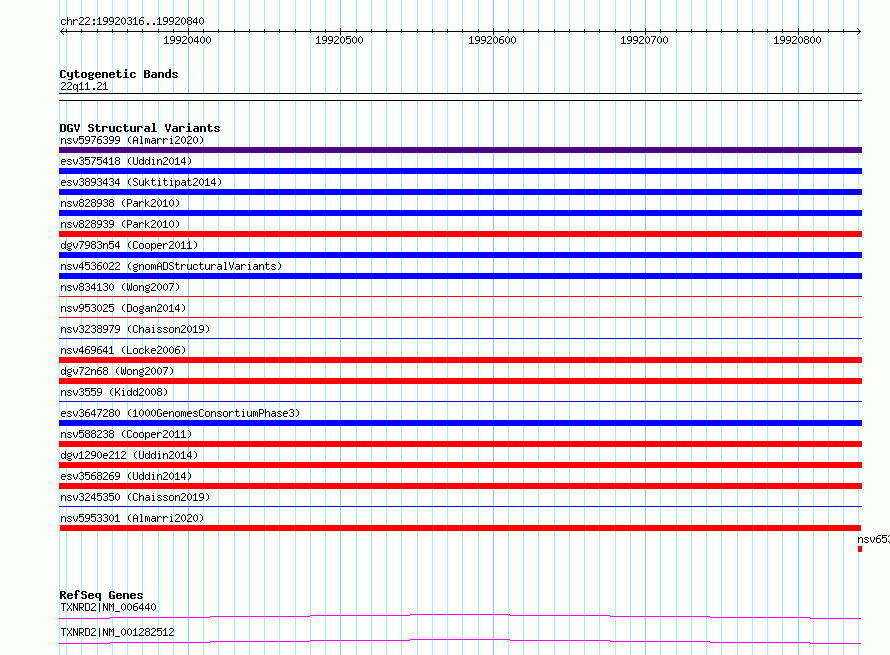Click the nsv828939 (Park2010) label
Screen dimensions: 890x655
click(x=120, y=224)
